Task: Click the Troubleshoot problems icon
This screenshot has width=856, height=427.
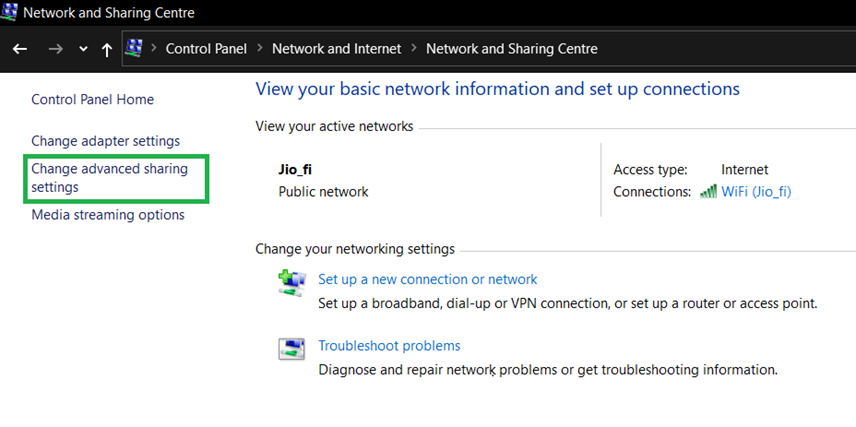Action: [292, 349]
